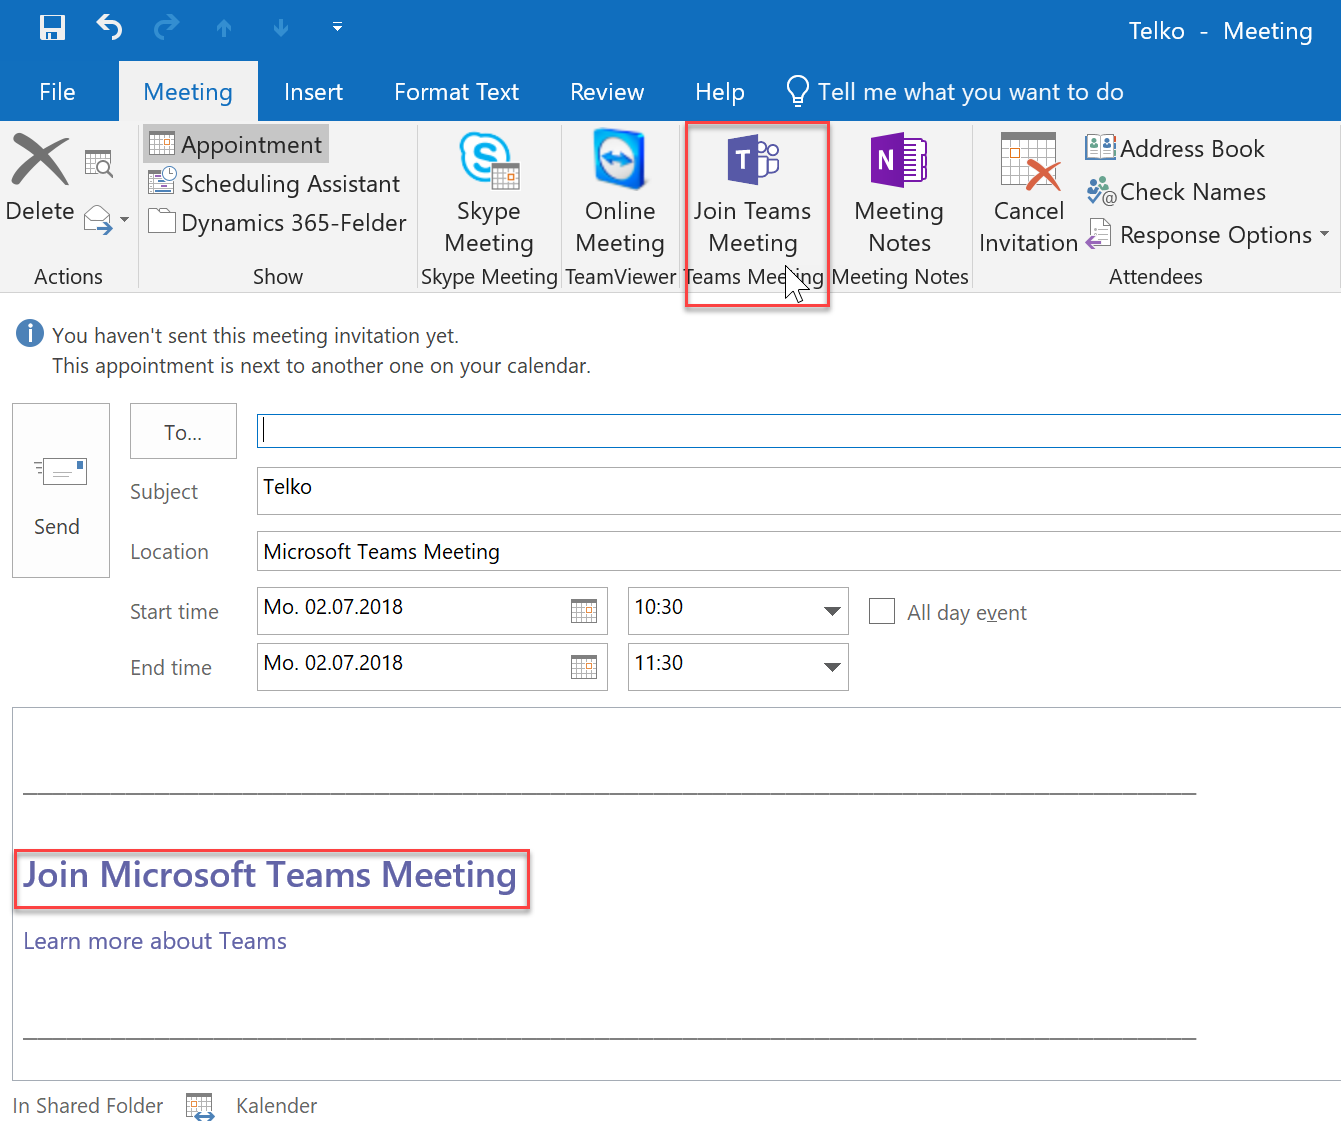Expand the 10:30 start time dropdown

click(831, 611)
